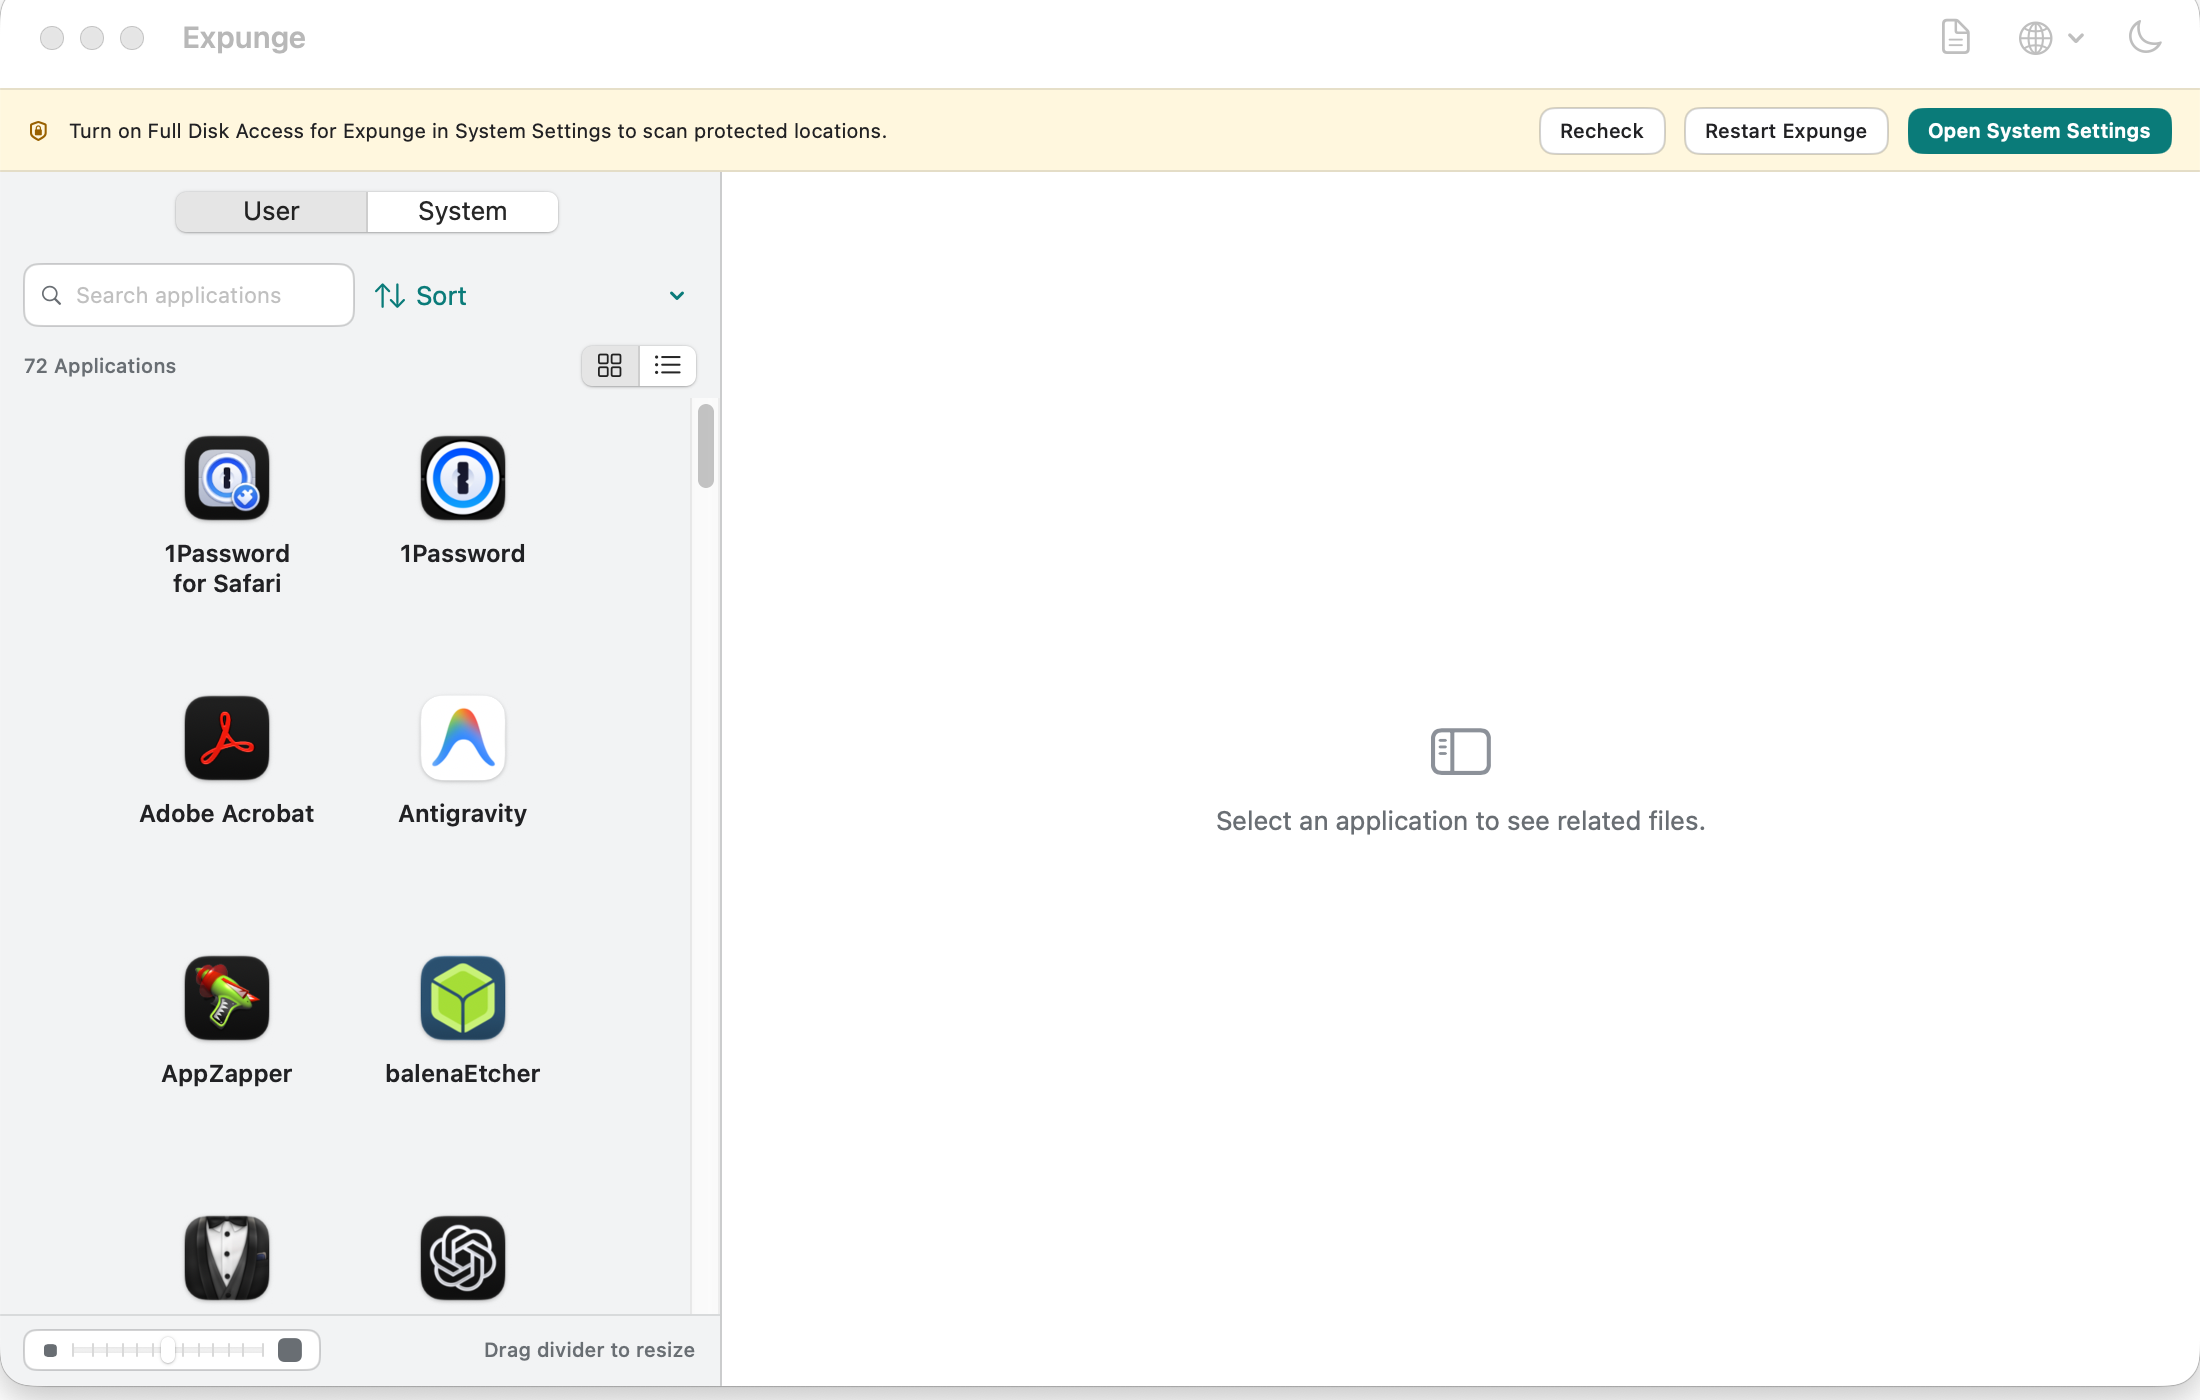Image resolution: width=2200 pixels, height=1400 pixels.
Task: Select the AppZapper ray gun icon
Action: click(227, 998)
